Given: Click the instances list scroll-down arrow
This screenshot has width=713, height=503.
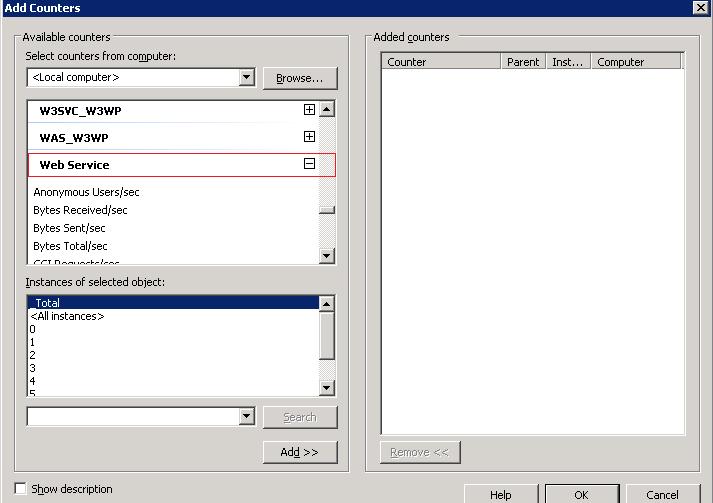Looking at the screenshot, I should 326,388.
